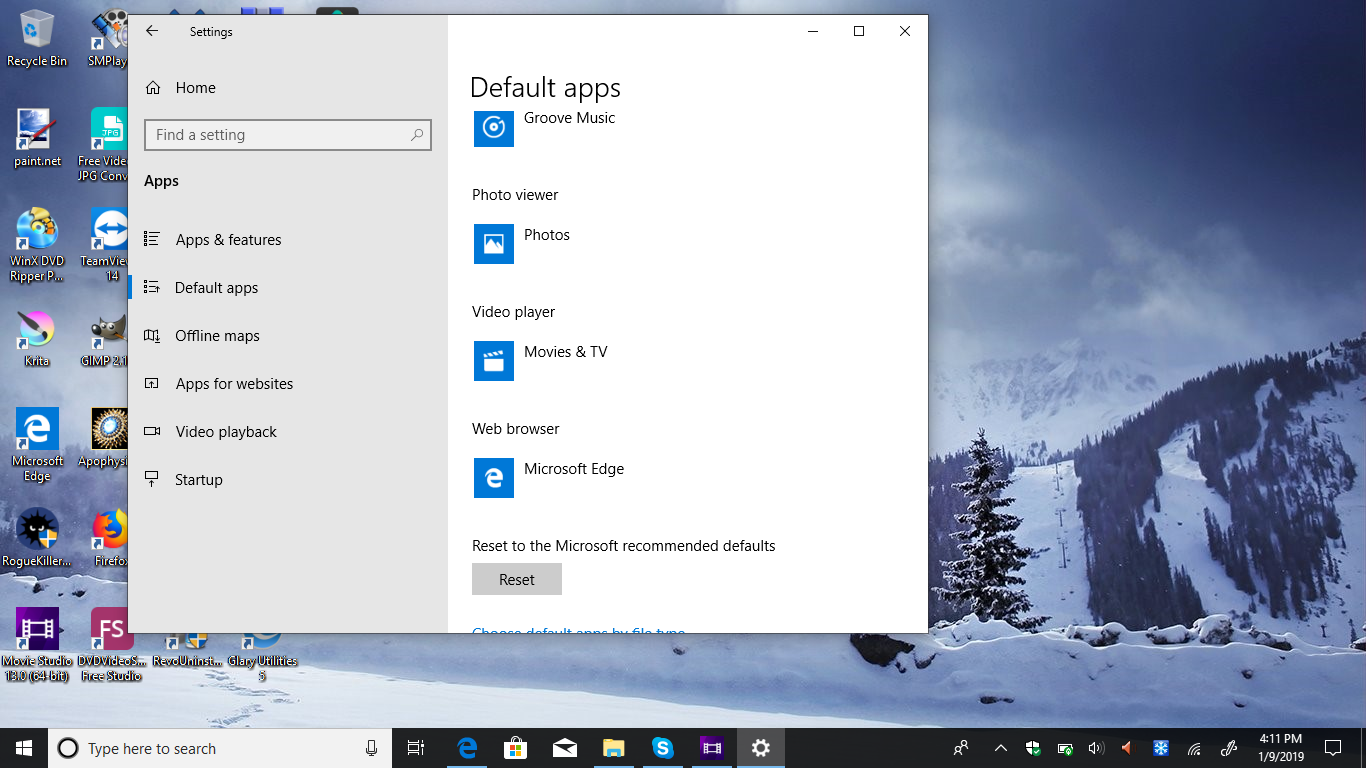Screen dimensions: 1366x768
Task: Choose the Photos default photo viewer icon
Action: pos(494,244)
